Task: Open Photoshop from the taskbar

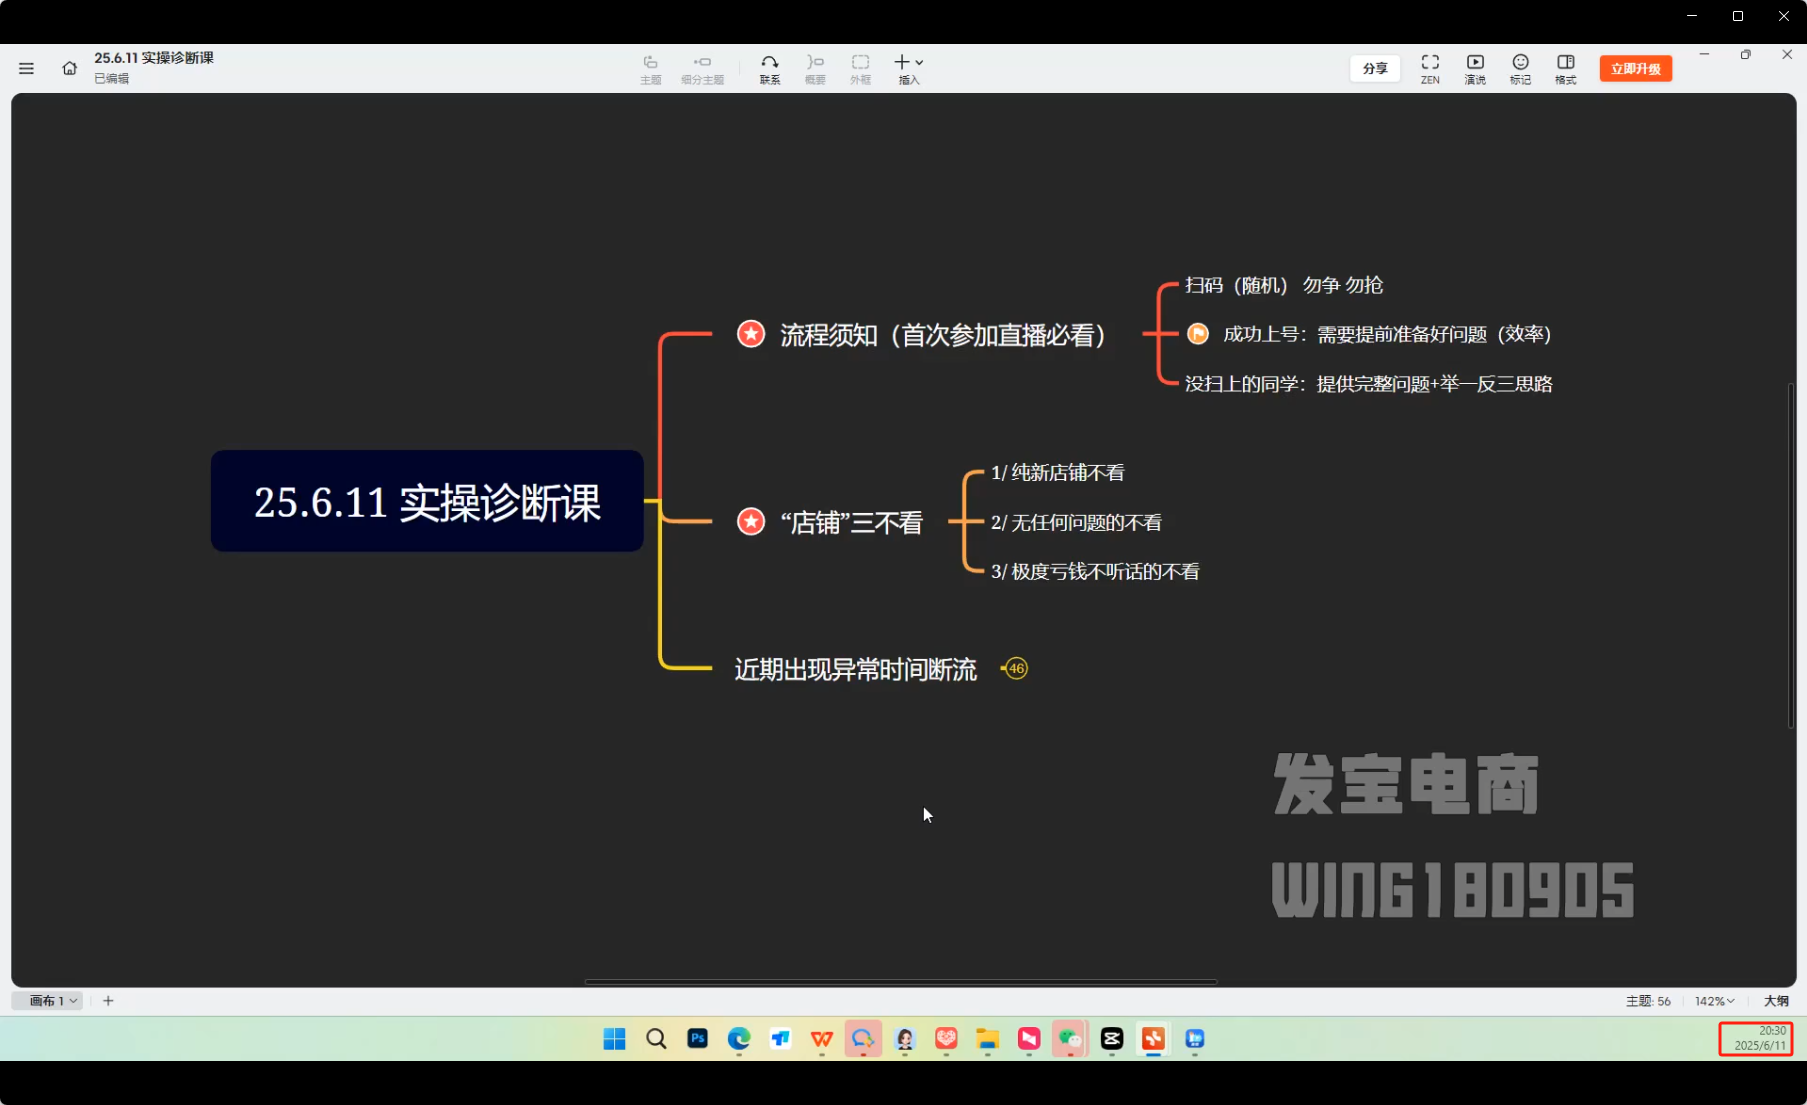Action: (x=698, y=1039)
